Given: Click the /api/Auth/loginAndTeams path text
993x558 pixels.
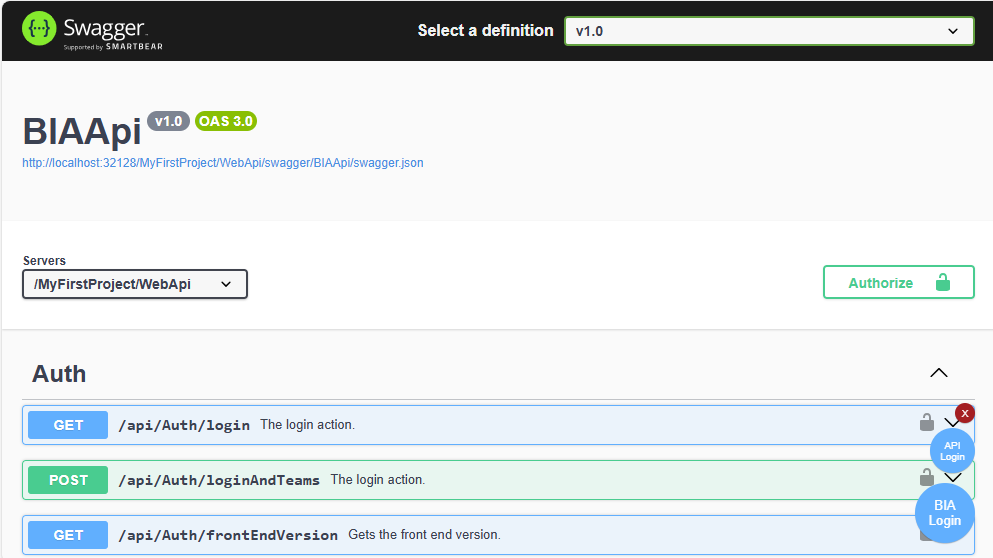Looking at the screenshot, I should coord(219,480).
